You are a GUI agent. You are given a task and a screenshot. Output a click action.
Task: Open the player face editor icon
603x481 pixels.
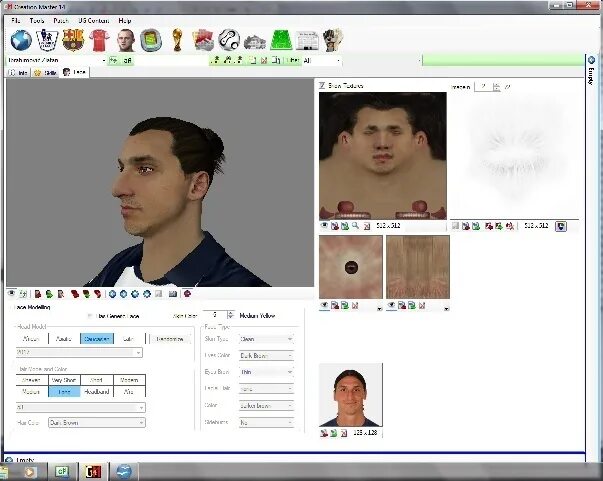point(126,40)
